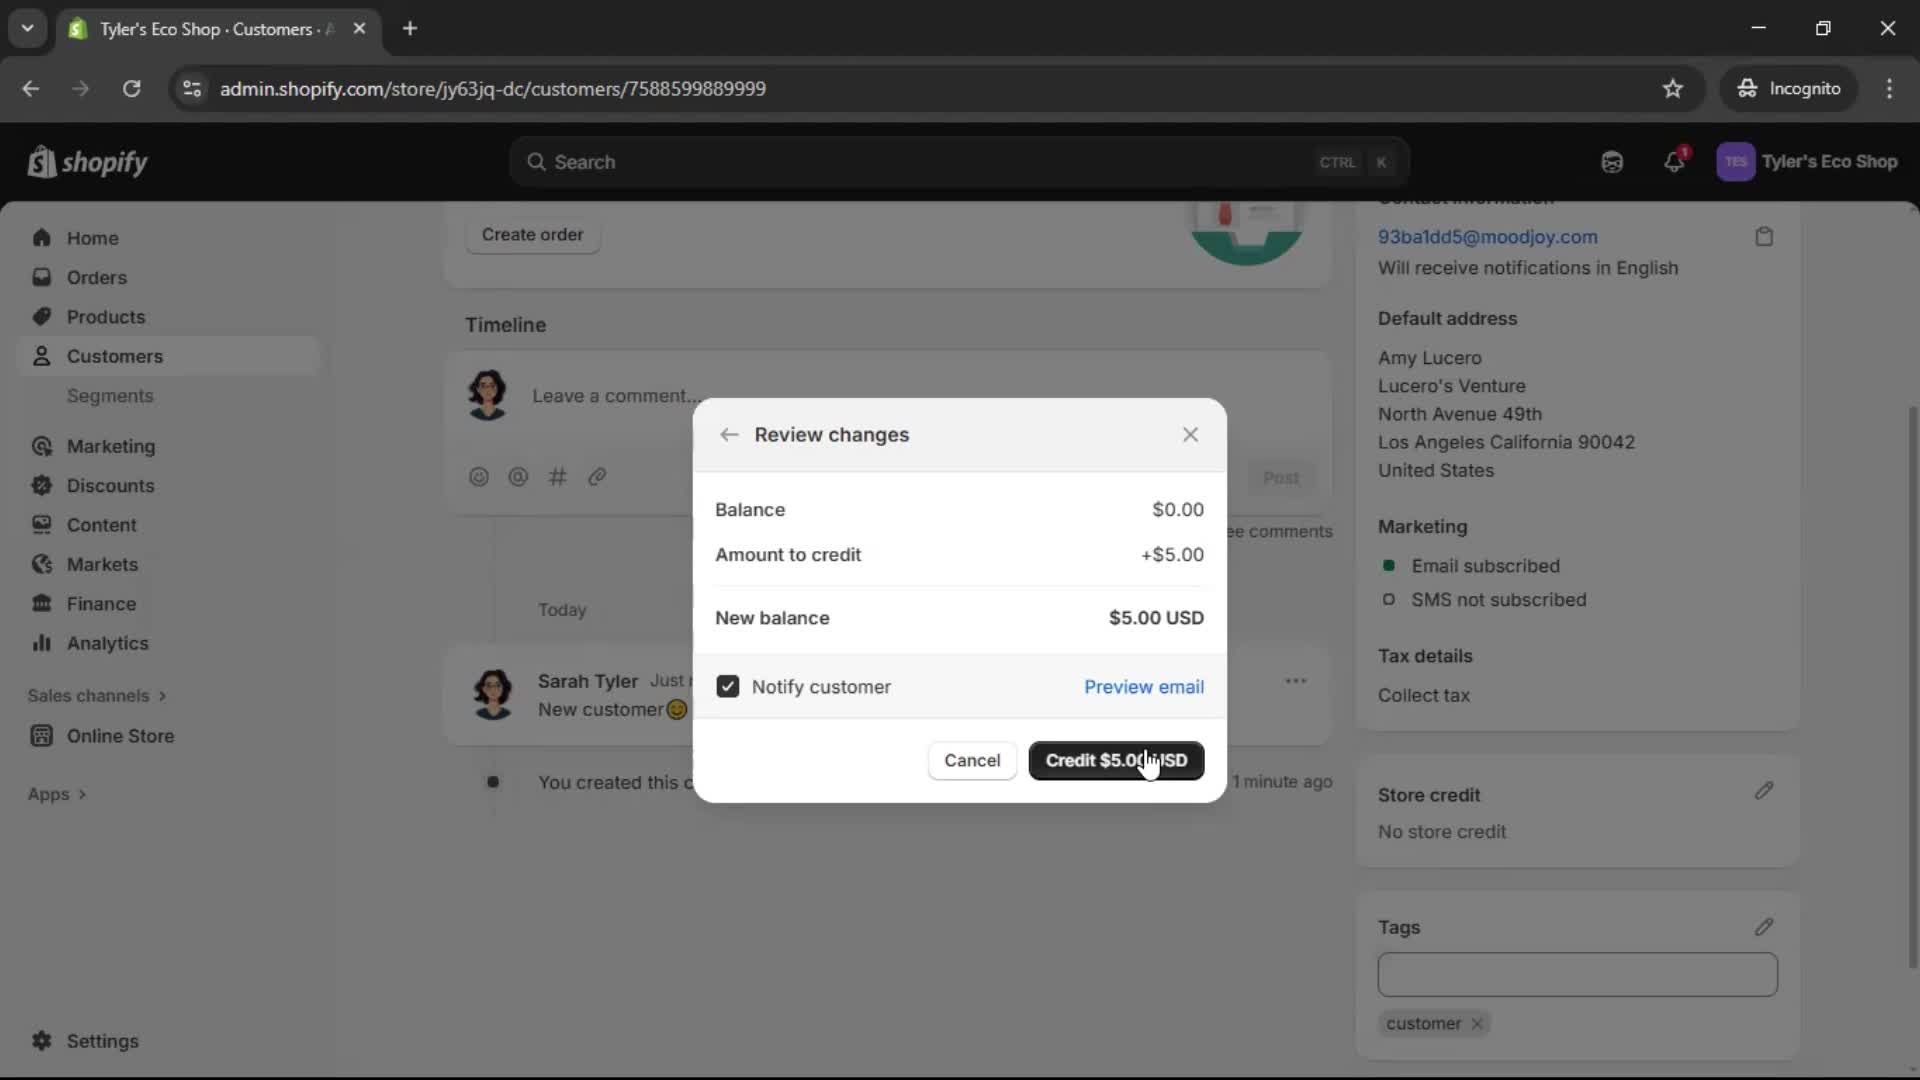The image size is (1920, 1080).
Task: Edit tags using the pencil icon
Action: coord(1764,927)
